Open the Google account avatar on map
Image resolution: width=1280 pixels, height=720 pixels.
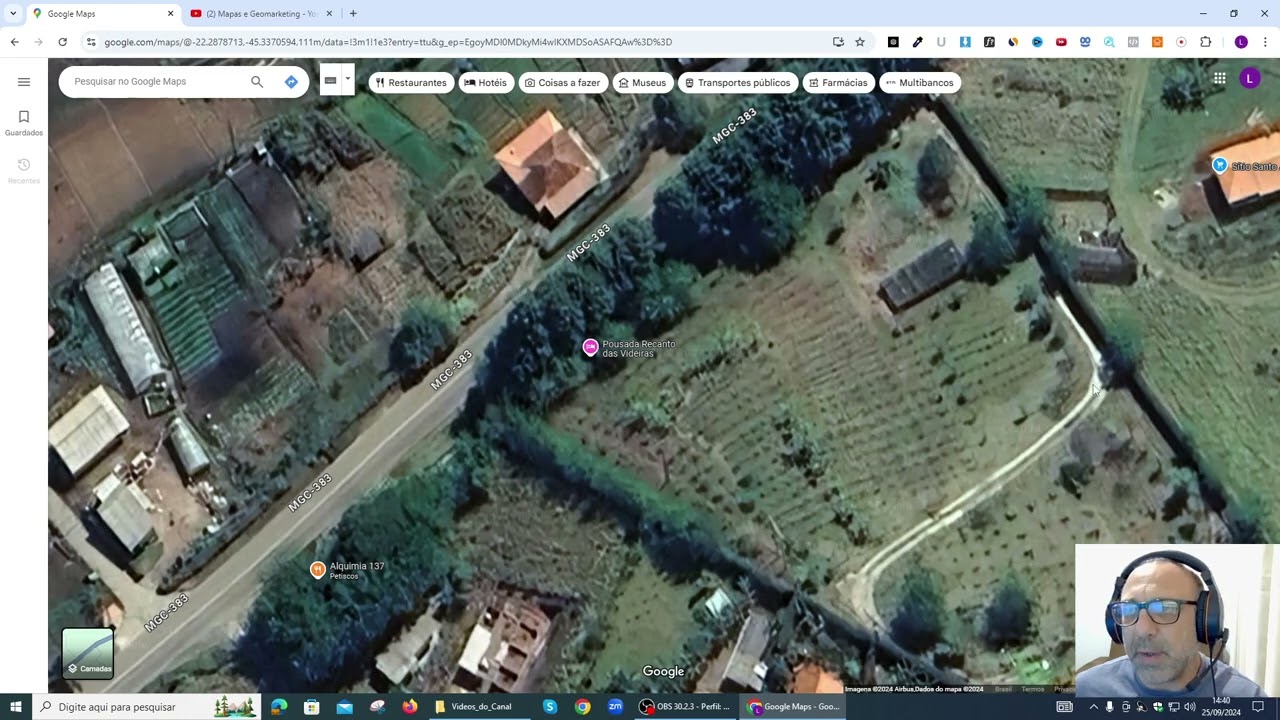tap(1250, 78)
